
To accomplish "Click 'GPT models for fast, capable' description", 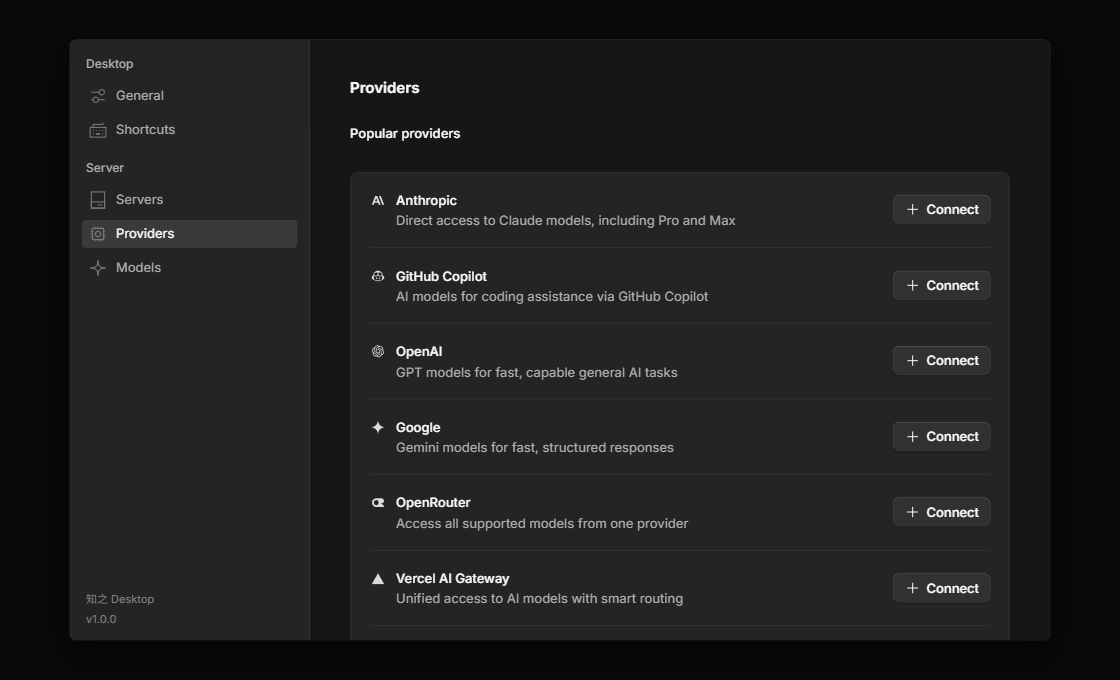I will (536, 372).
